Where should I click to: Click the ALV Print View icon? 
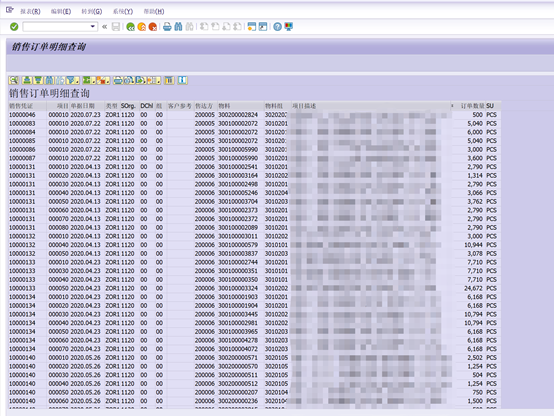[118, 81]
